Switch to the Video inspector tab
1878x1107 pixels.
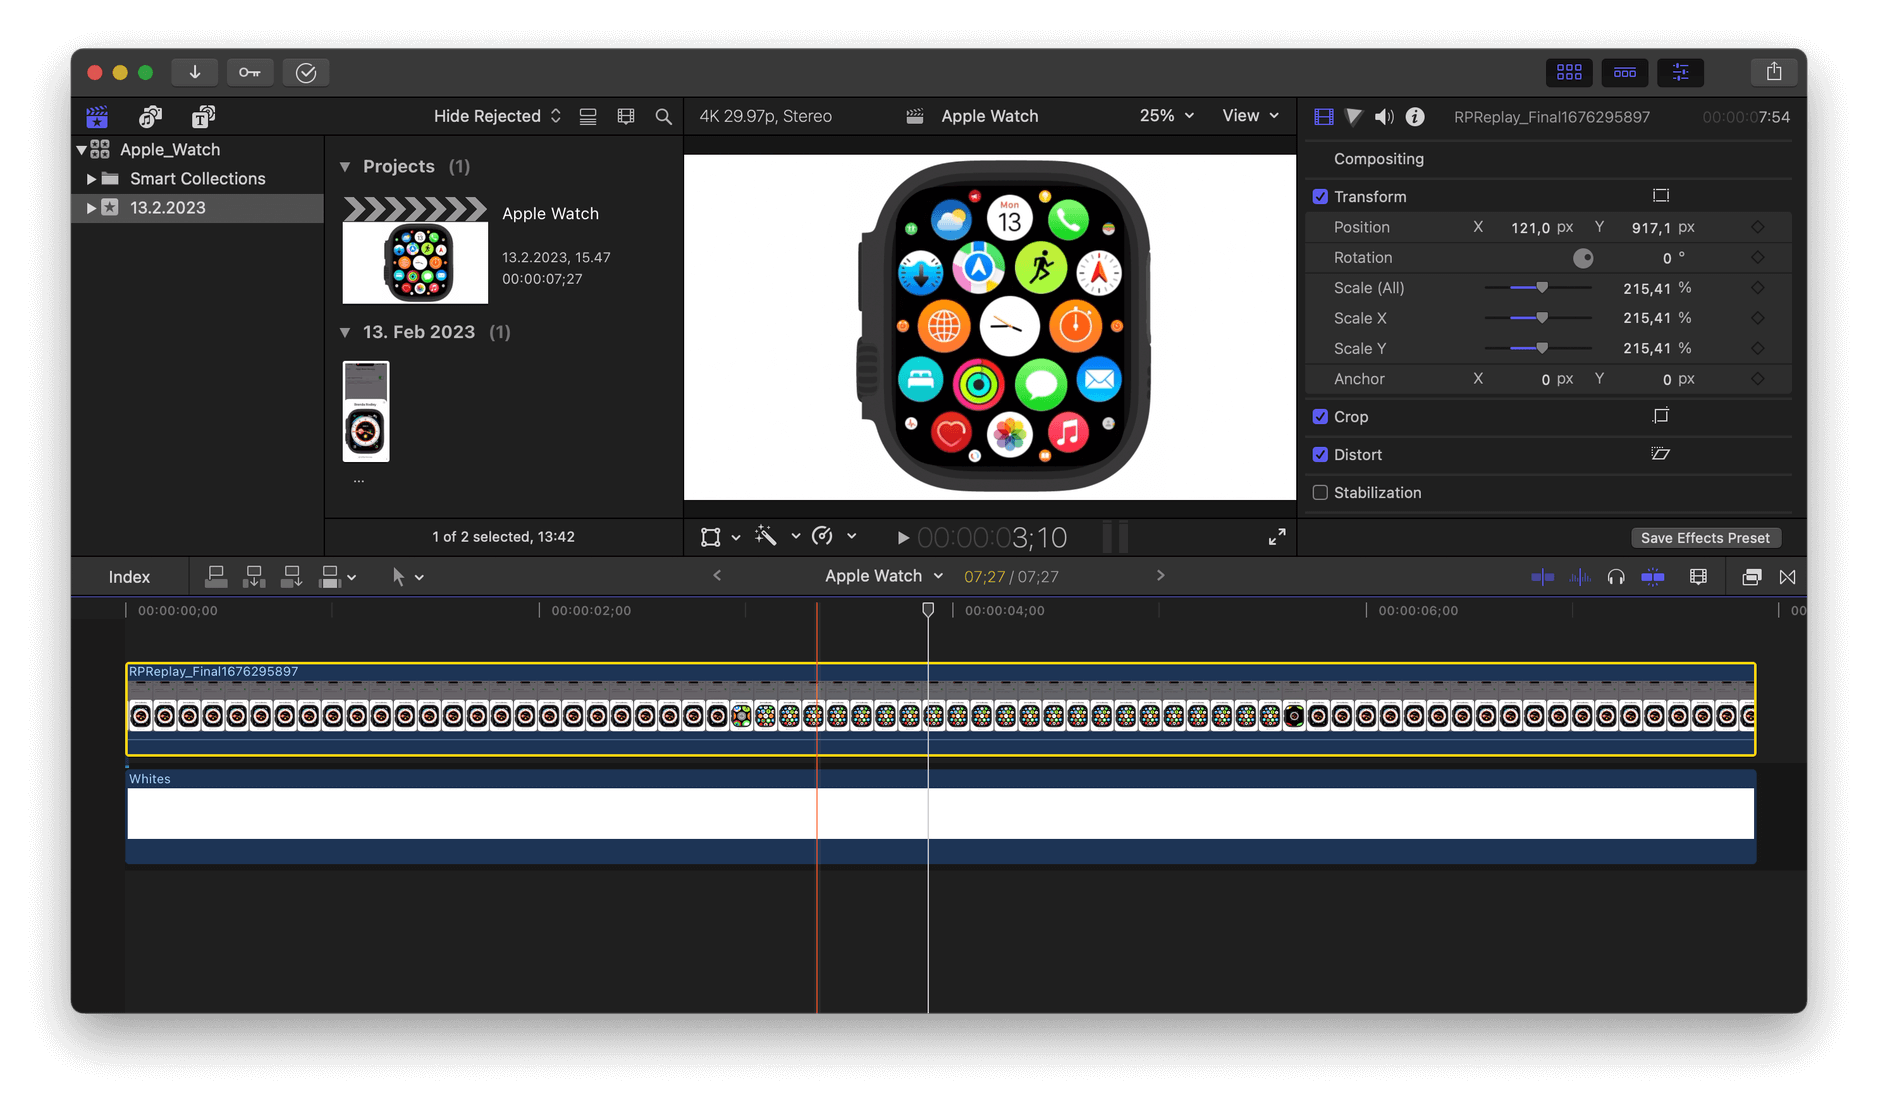(x=1323, y=117)
